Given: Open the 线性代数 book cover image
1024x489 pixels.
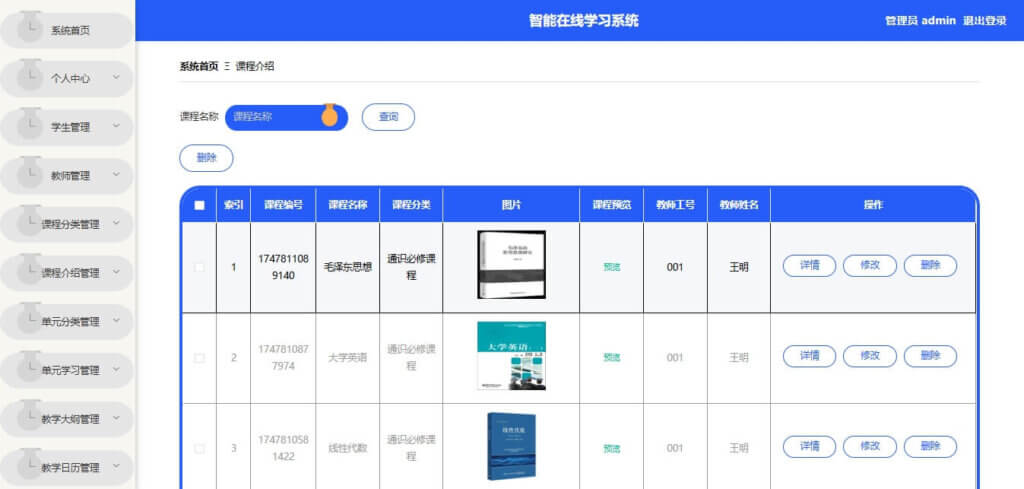Looking at the screenshot, I should click(511, 446).
